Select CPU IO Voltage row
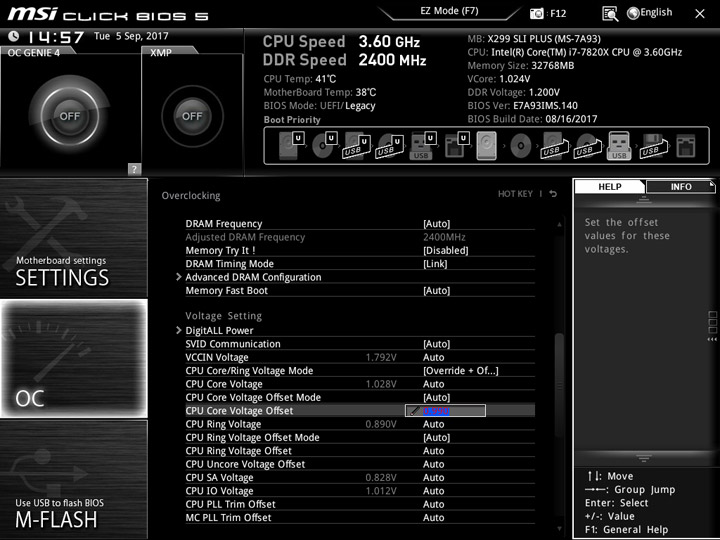This screenshot has height=540, width=720. click(360, 491)
